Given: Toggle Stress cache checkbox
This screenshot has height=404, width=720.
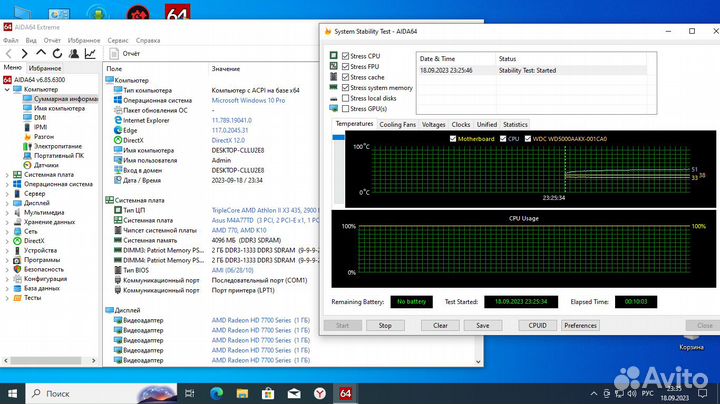Looking at the screenshot, I should click(x=345, y=77).
